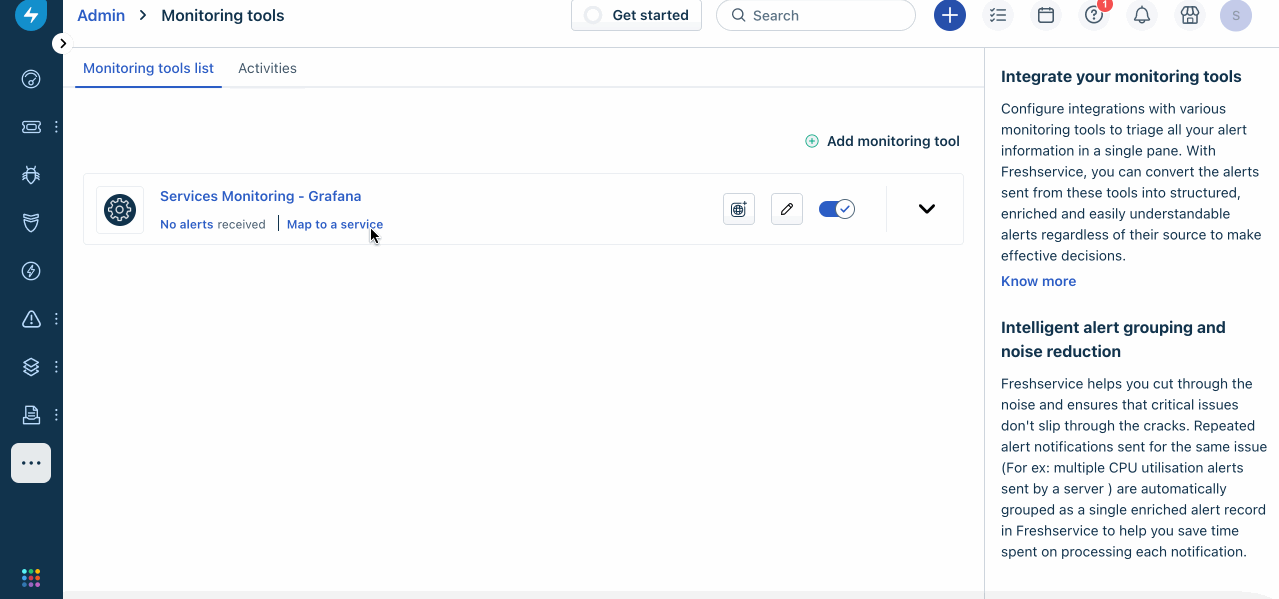The width and height of the screenshot is (1279, 599).
Task: Open the three-dots more menu in sidebar
Action: [x=31, y=463]
